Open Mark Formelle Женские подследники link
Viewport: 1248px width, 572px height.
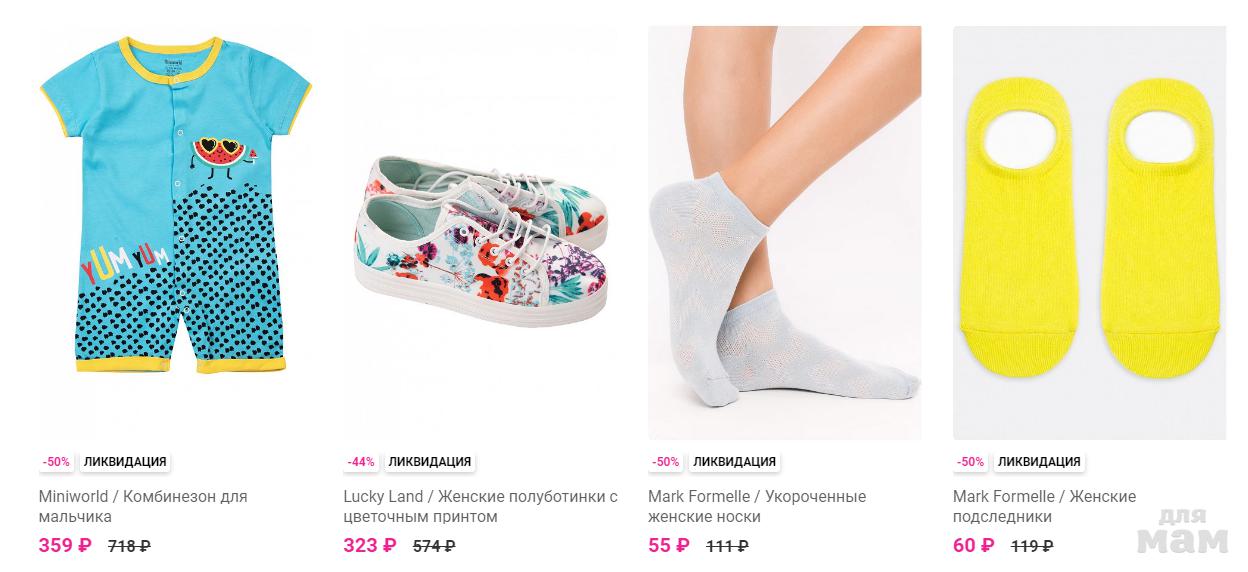pyautogui.click(x=1044, y=506)
